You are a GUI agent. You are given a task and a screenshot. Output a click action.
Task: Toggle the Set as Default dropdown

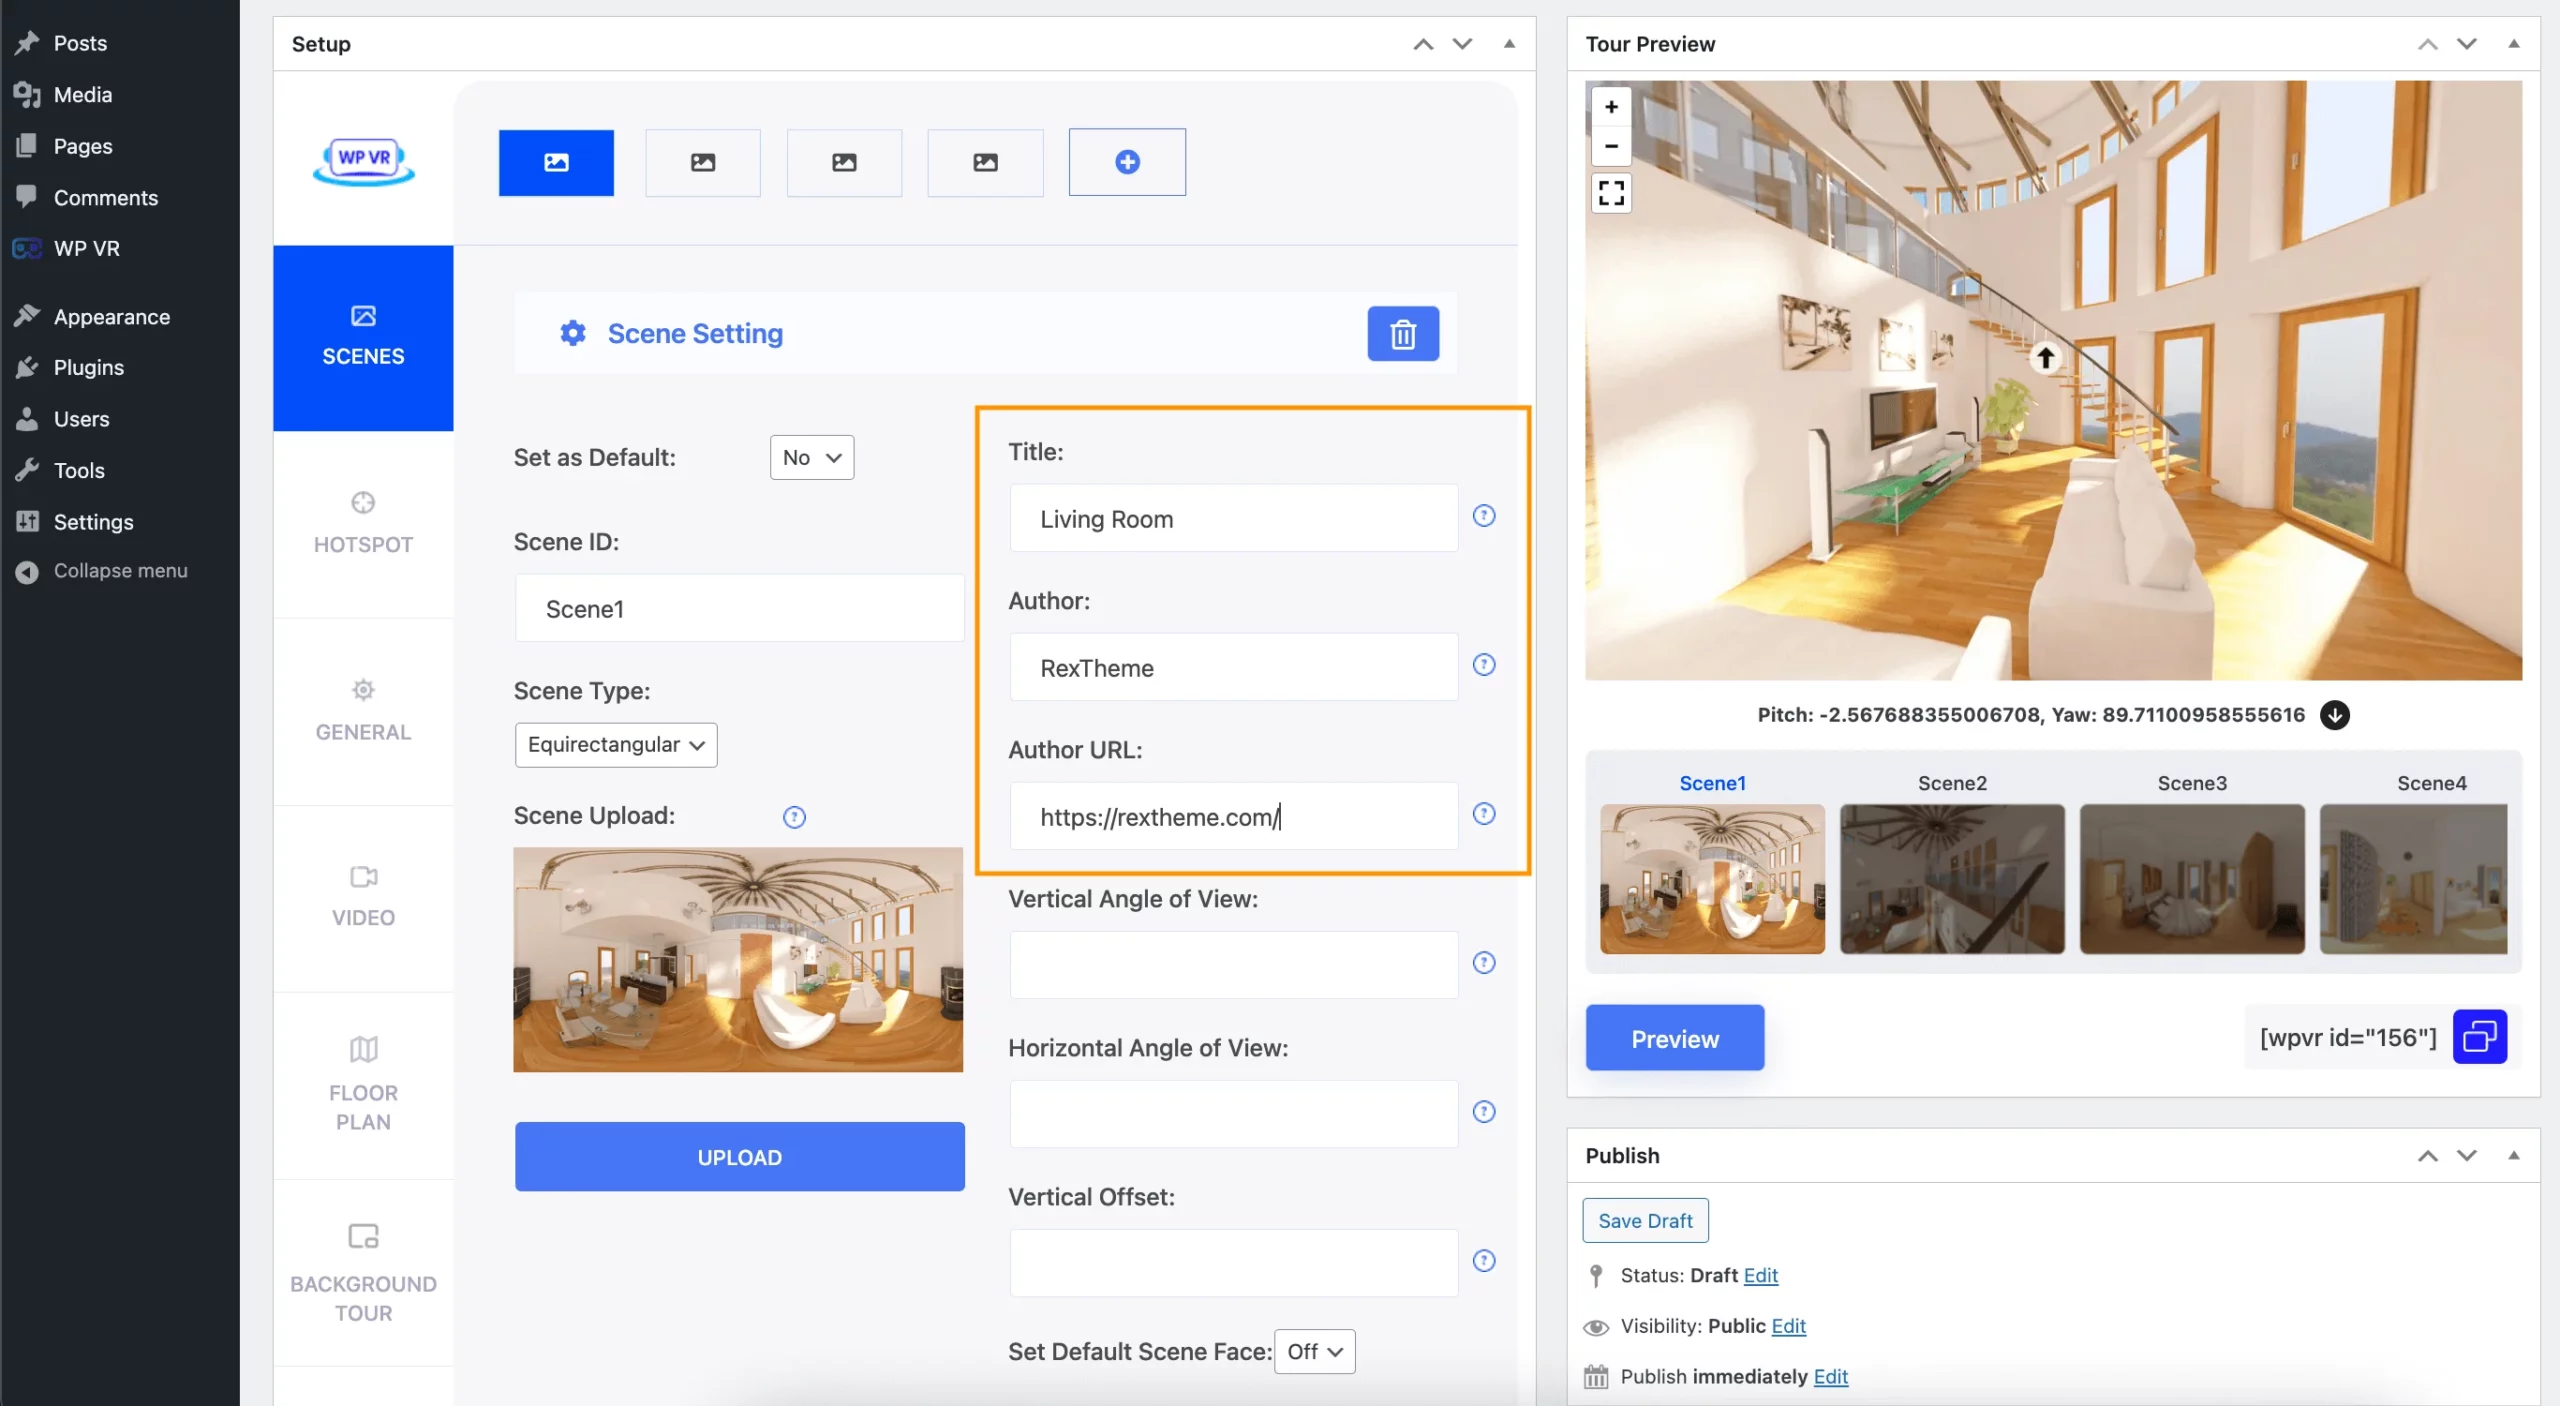pyautogui.click(x=810, y=455)
